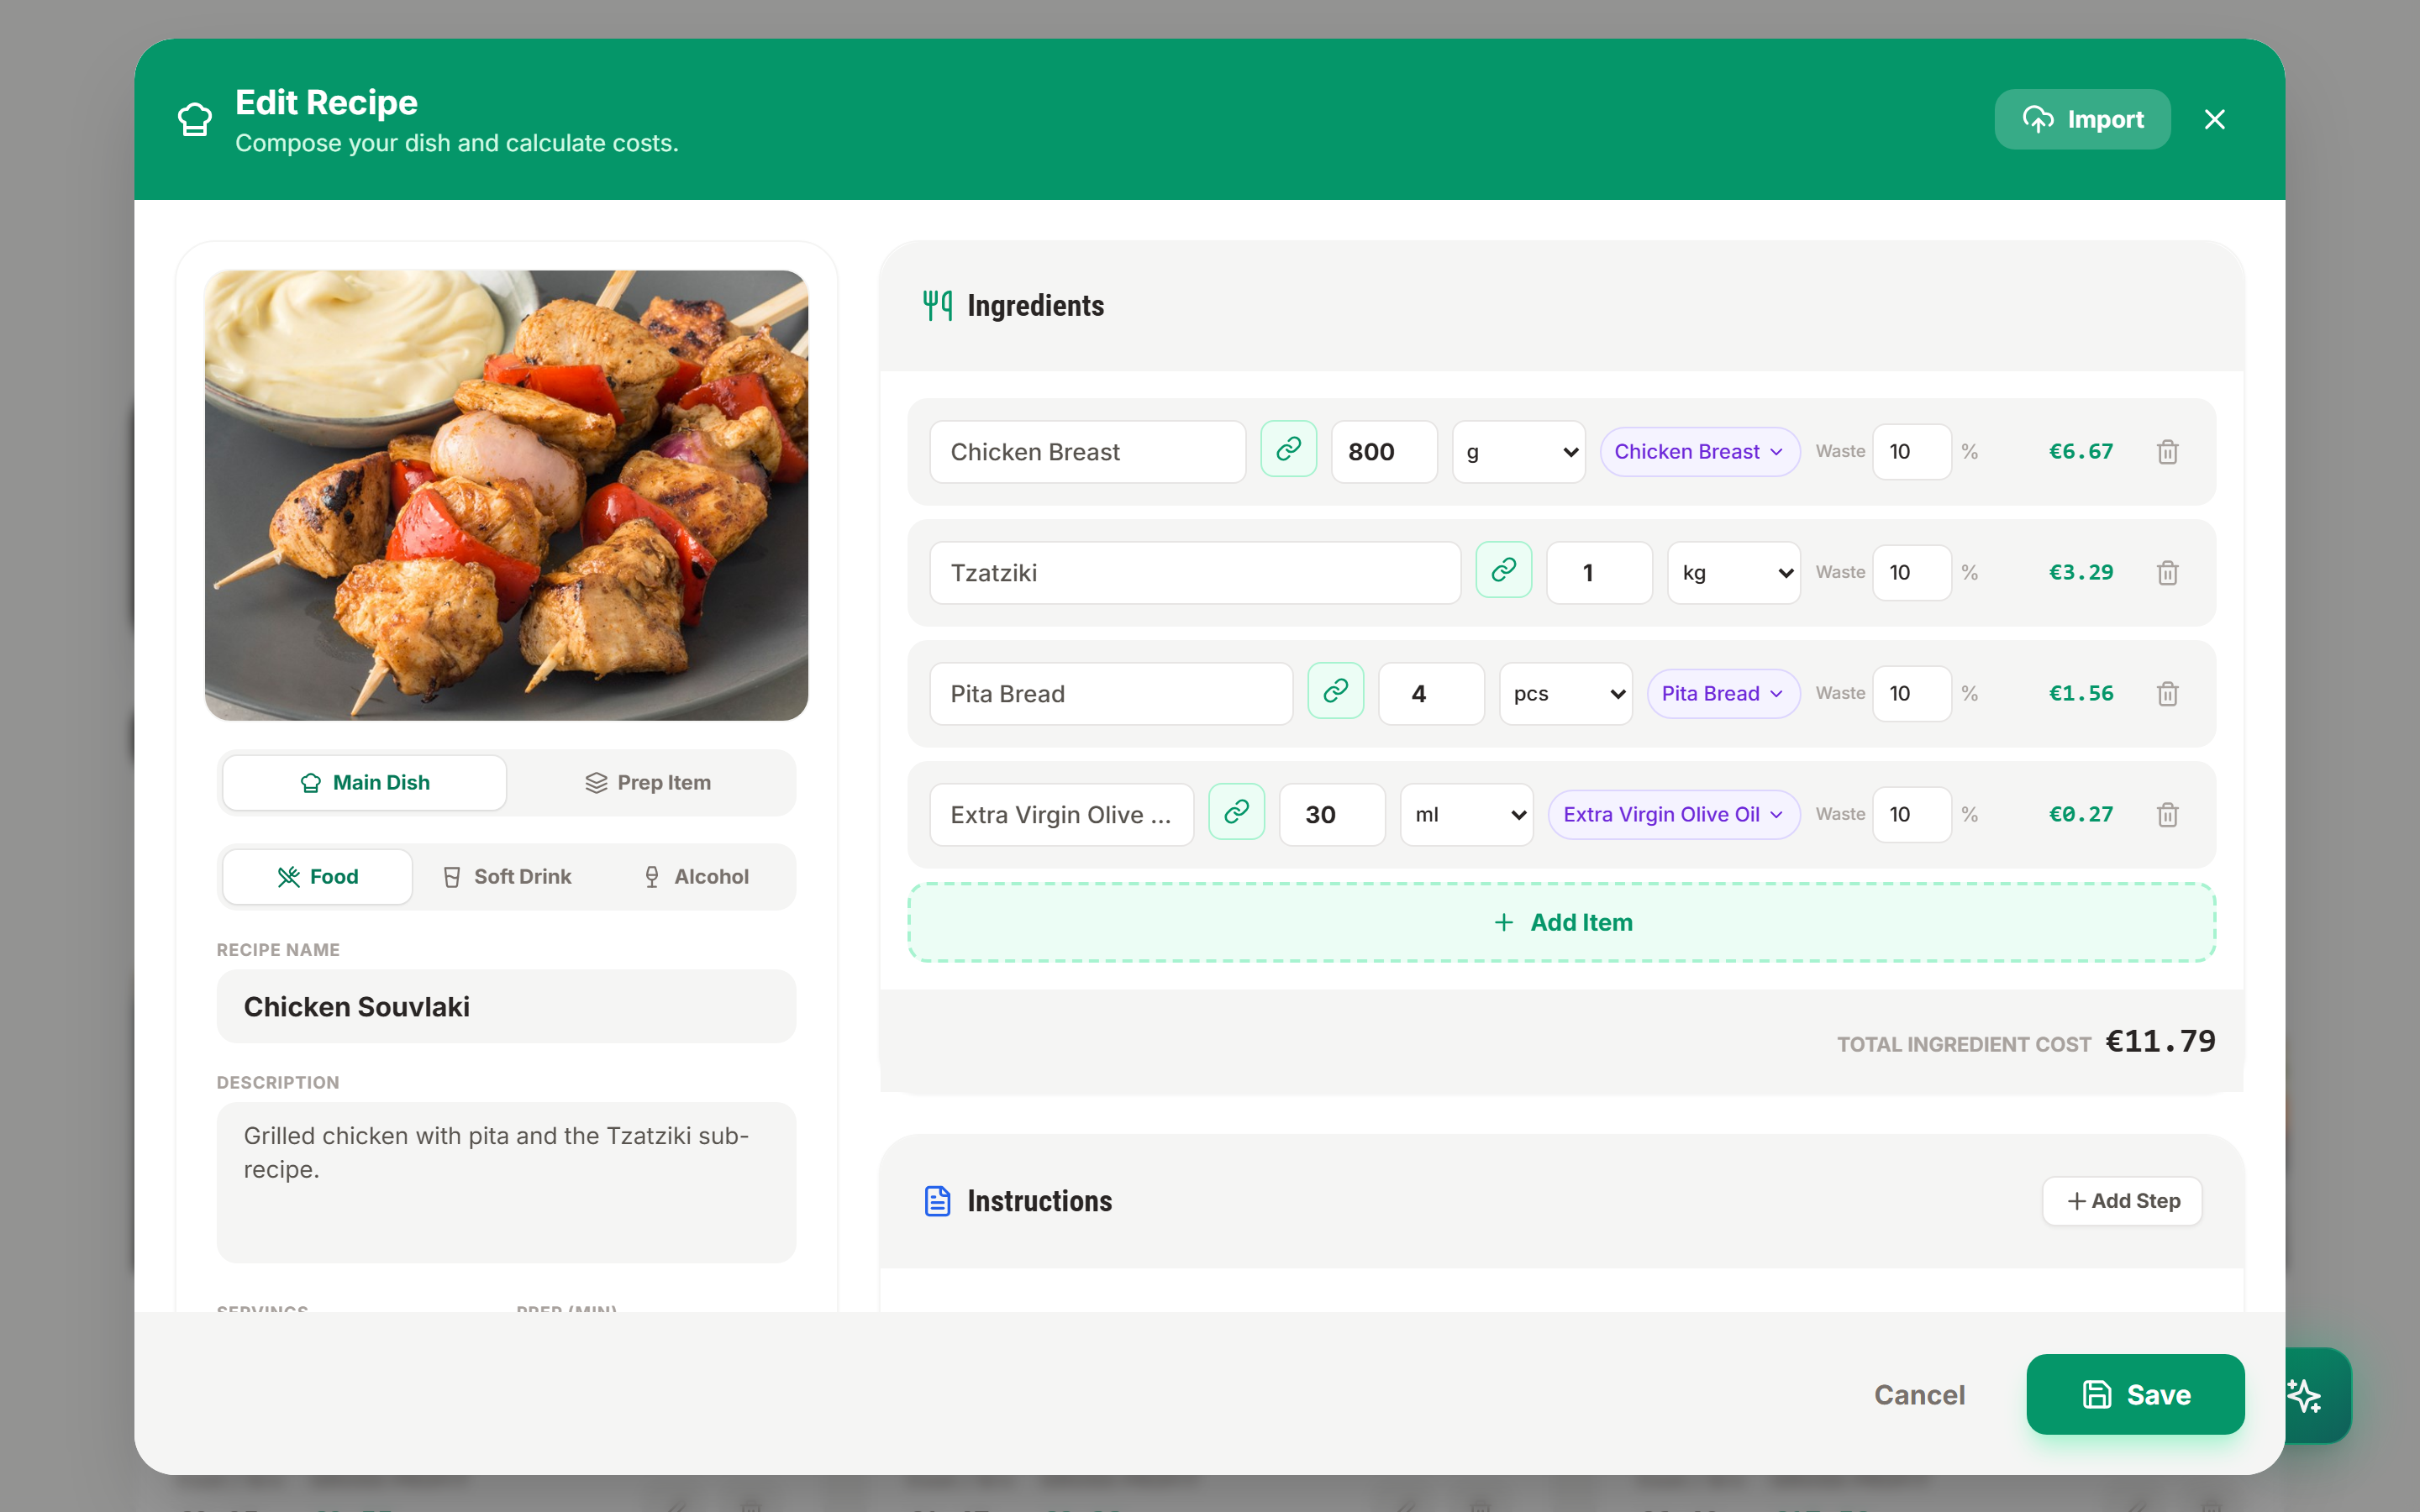Click the Extra Virgin Olive name field
Image resolution: width=2420 pixels, height=1512 pixels.
1062,815
